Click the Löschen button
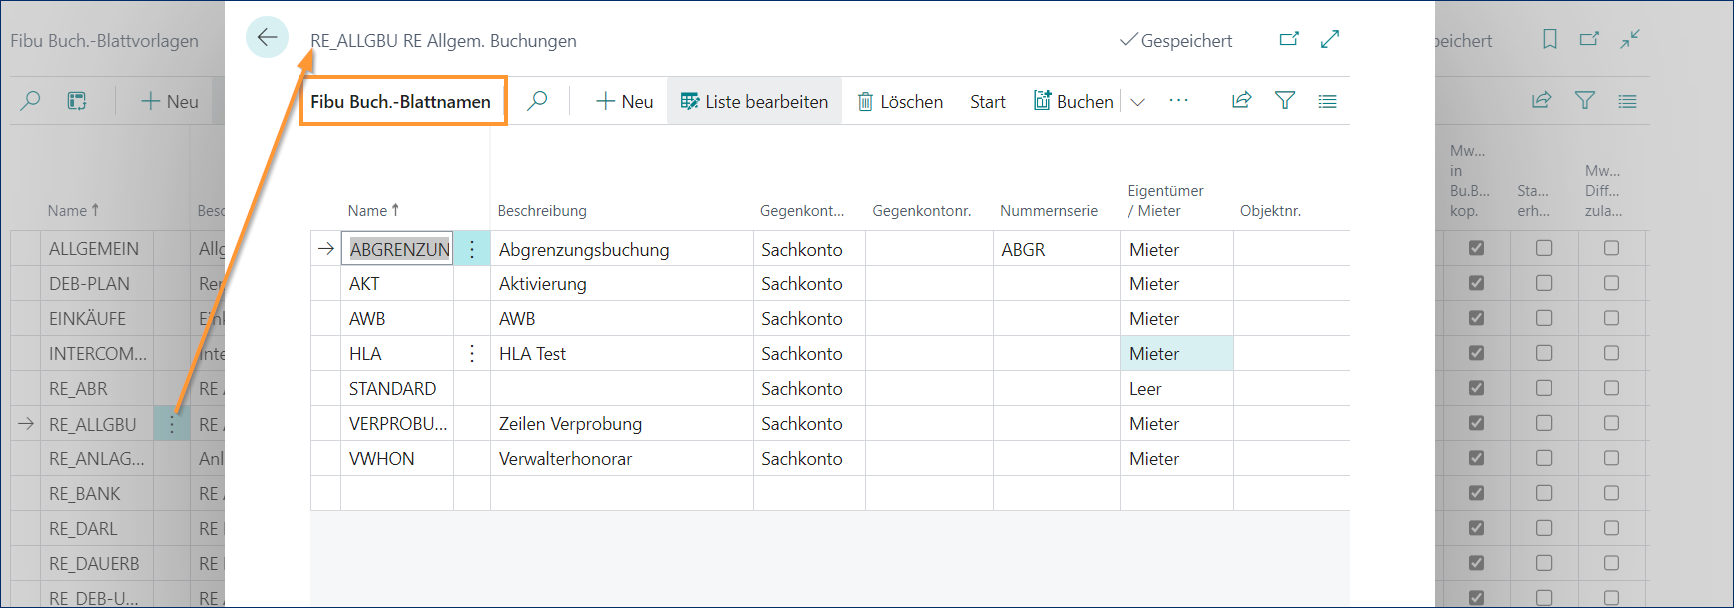The width and height of the screenshot is (1734, 608). click(900, 102)
